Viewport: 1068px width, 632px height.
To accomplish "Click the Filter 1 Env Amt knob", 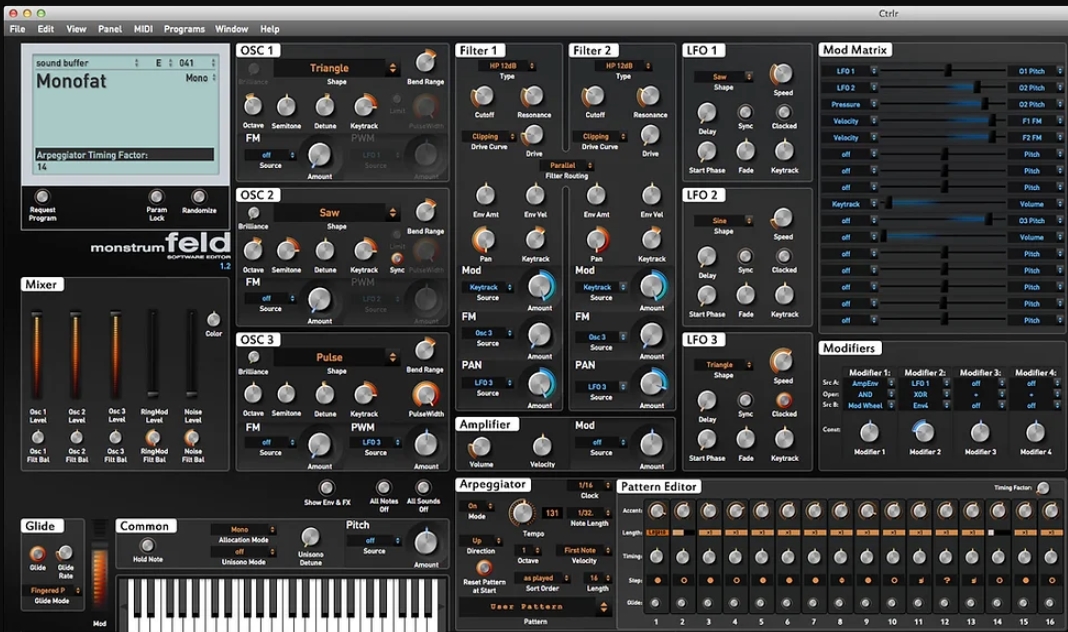I will tap(485, 195).
